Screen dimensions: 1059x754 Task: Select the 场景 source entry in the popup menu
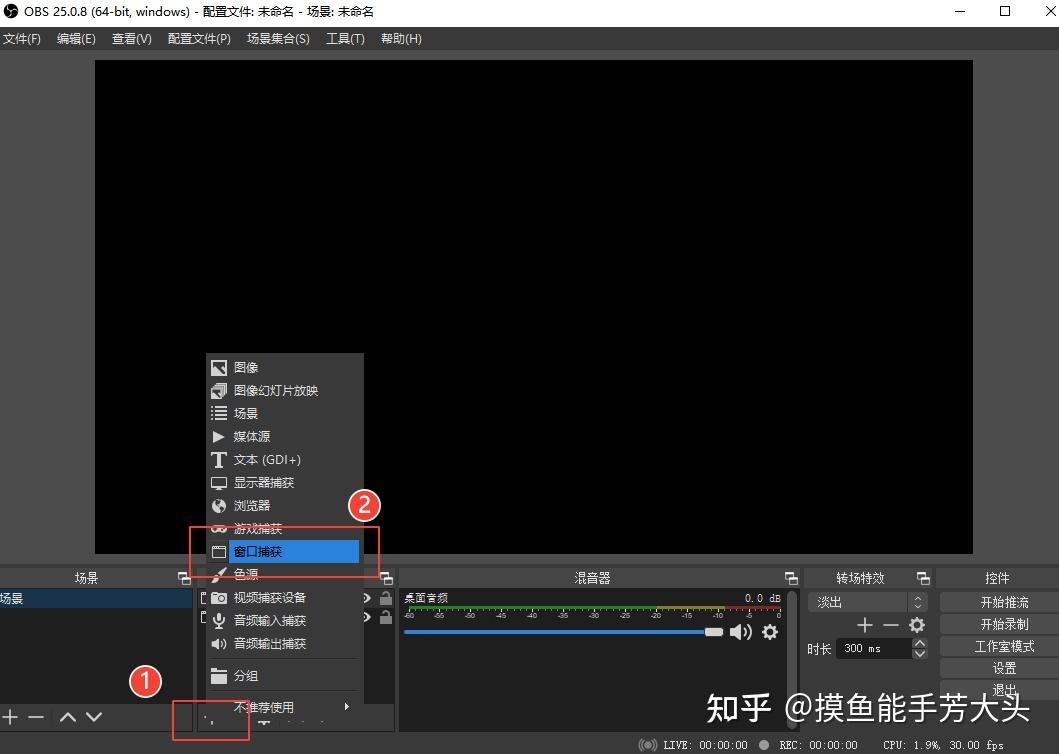tap(284, 413)
